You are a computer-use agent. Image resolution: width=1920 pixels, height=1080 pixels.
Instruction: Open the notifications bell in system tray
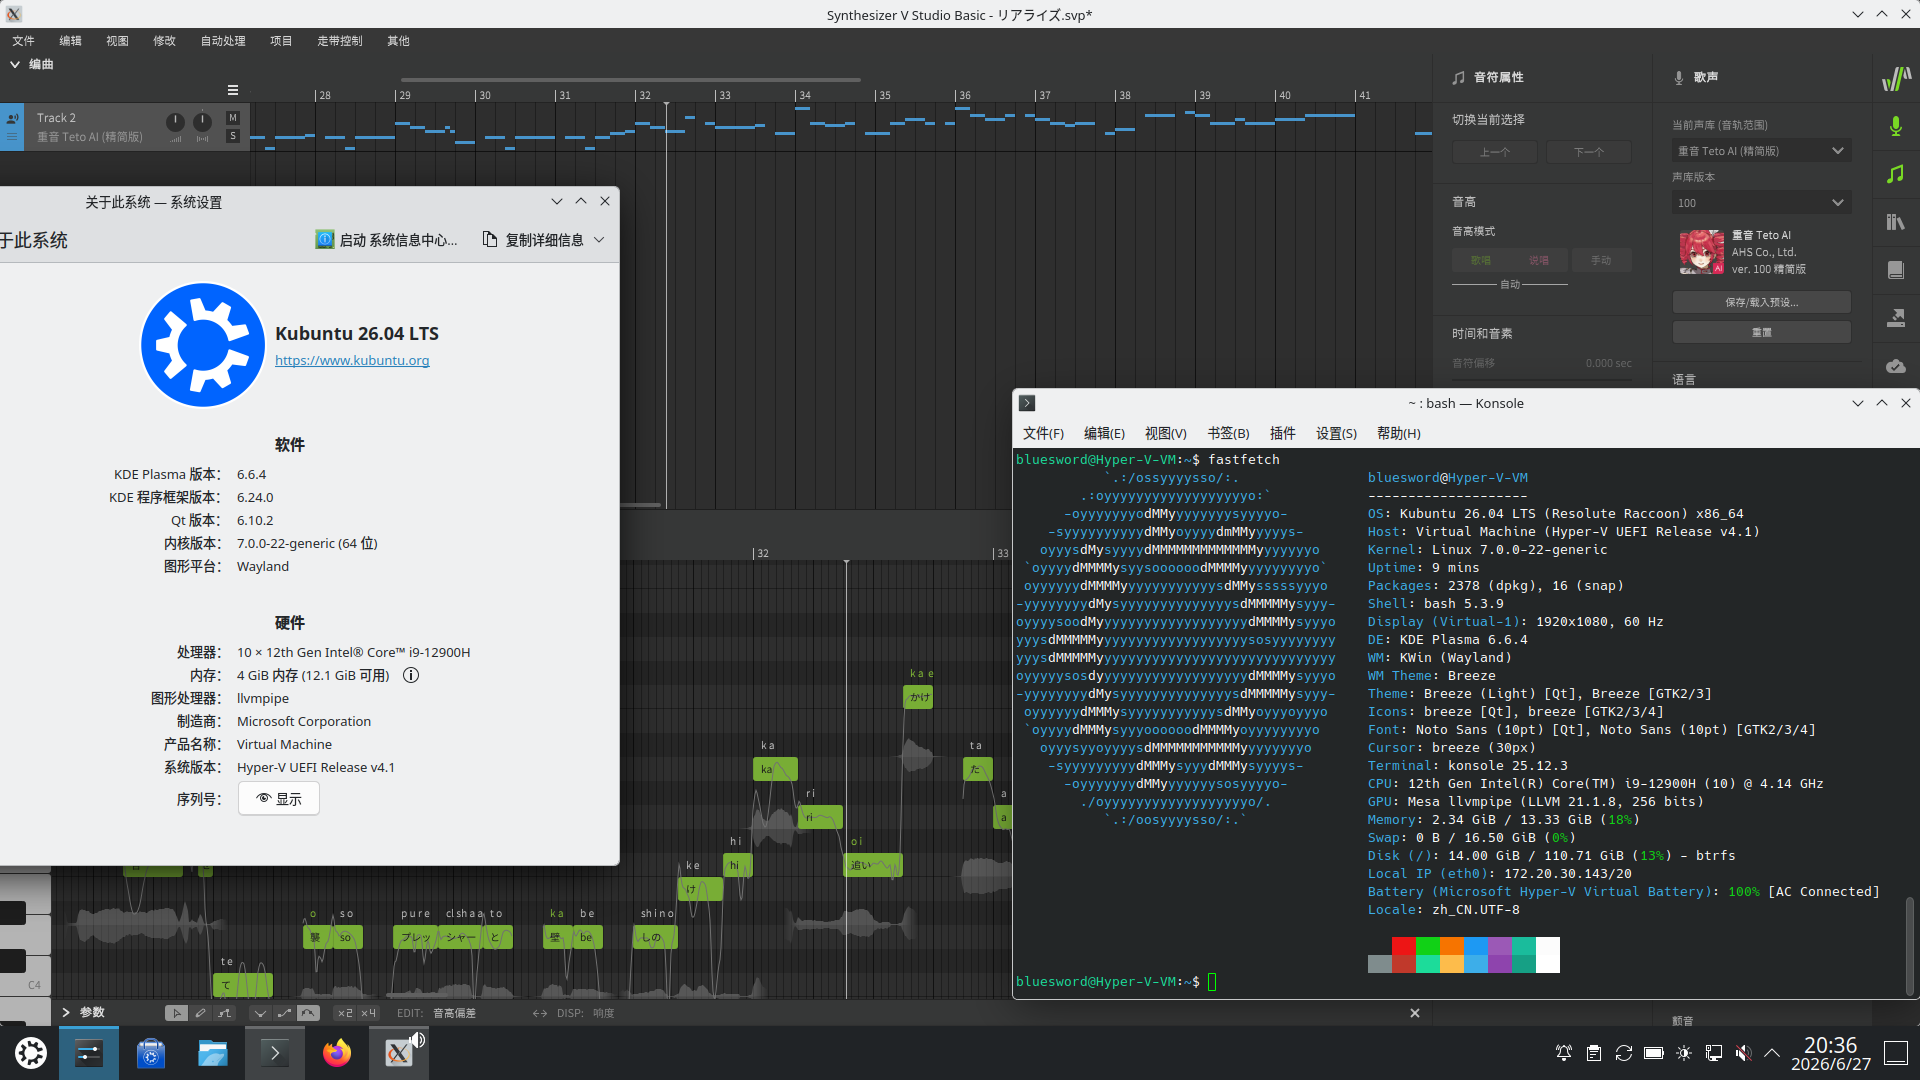click(x=1564, y=1053)
